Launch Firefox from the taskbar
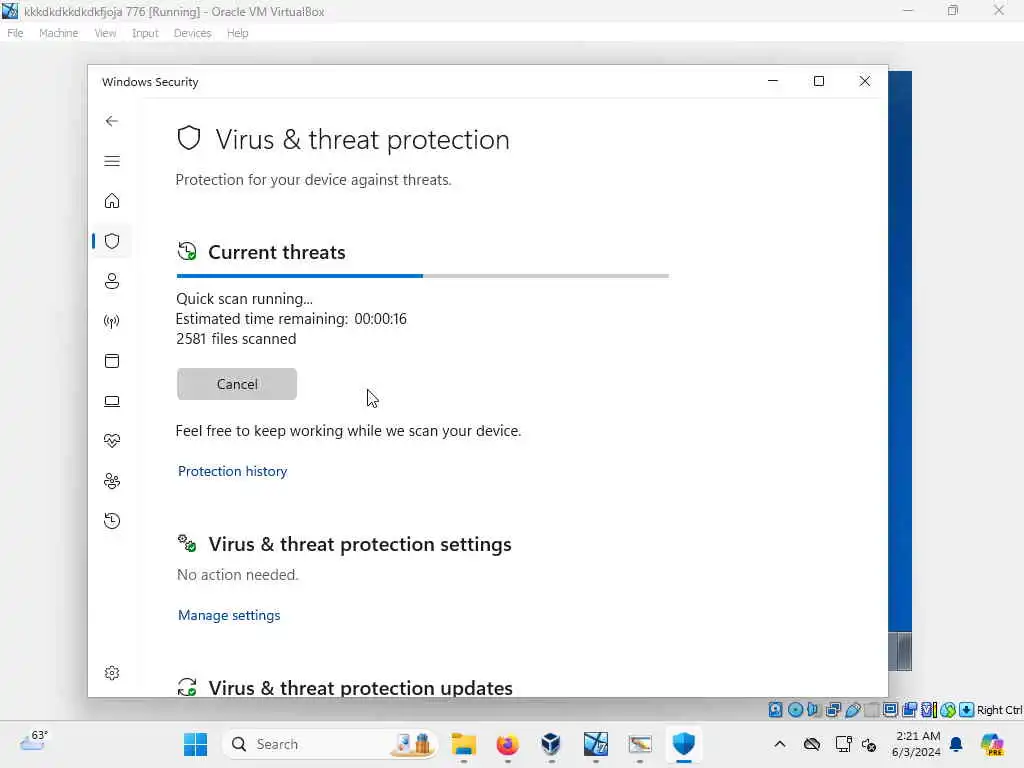1024x768 pixels. click(507, 744)
